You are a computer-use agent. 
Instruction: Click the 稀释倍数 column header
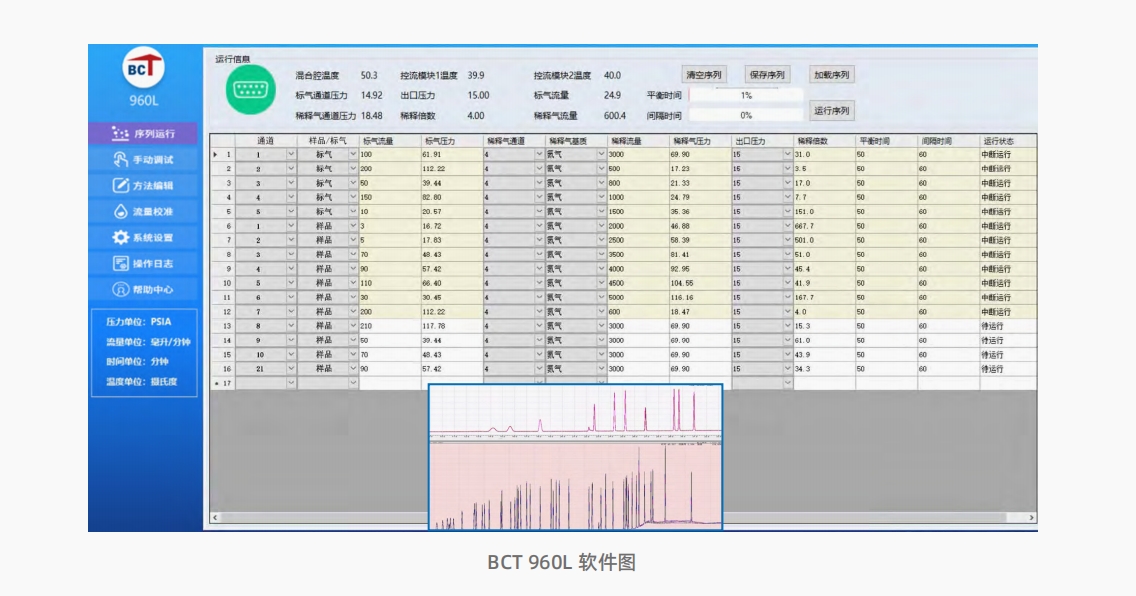click(824, 140)
